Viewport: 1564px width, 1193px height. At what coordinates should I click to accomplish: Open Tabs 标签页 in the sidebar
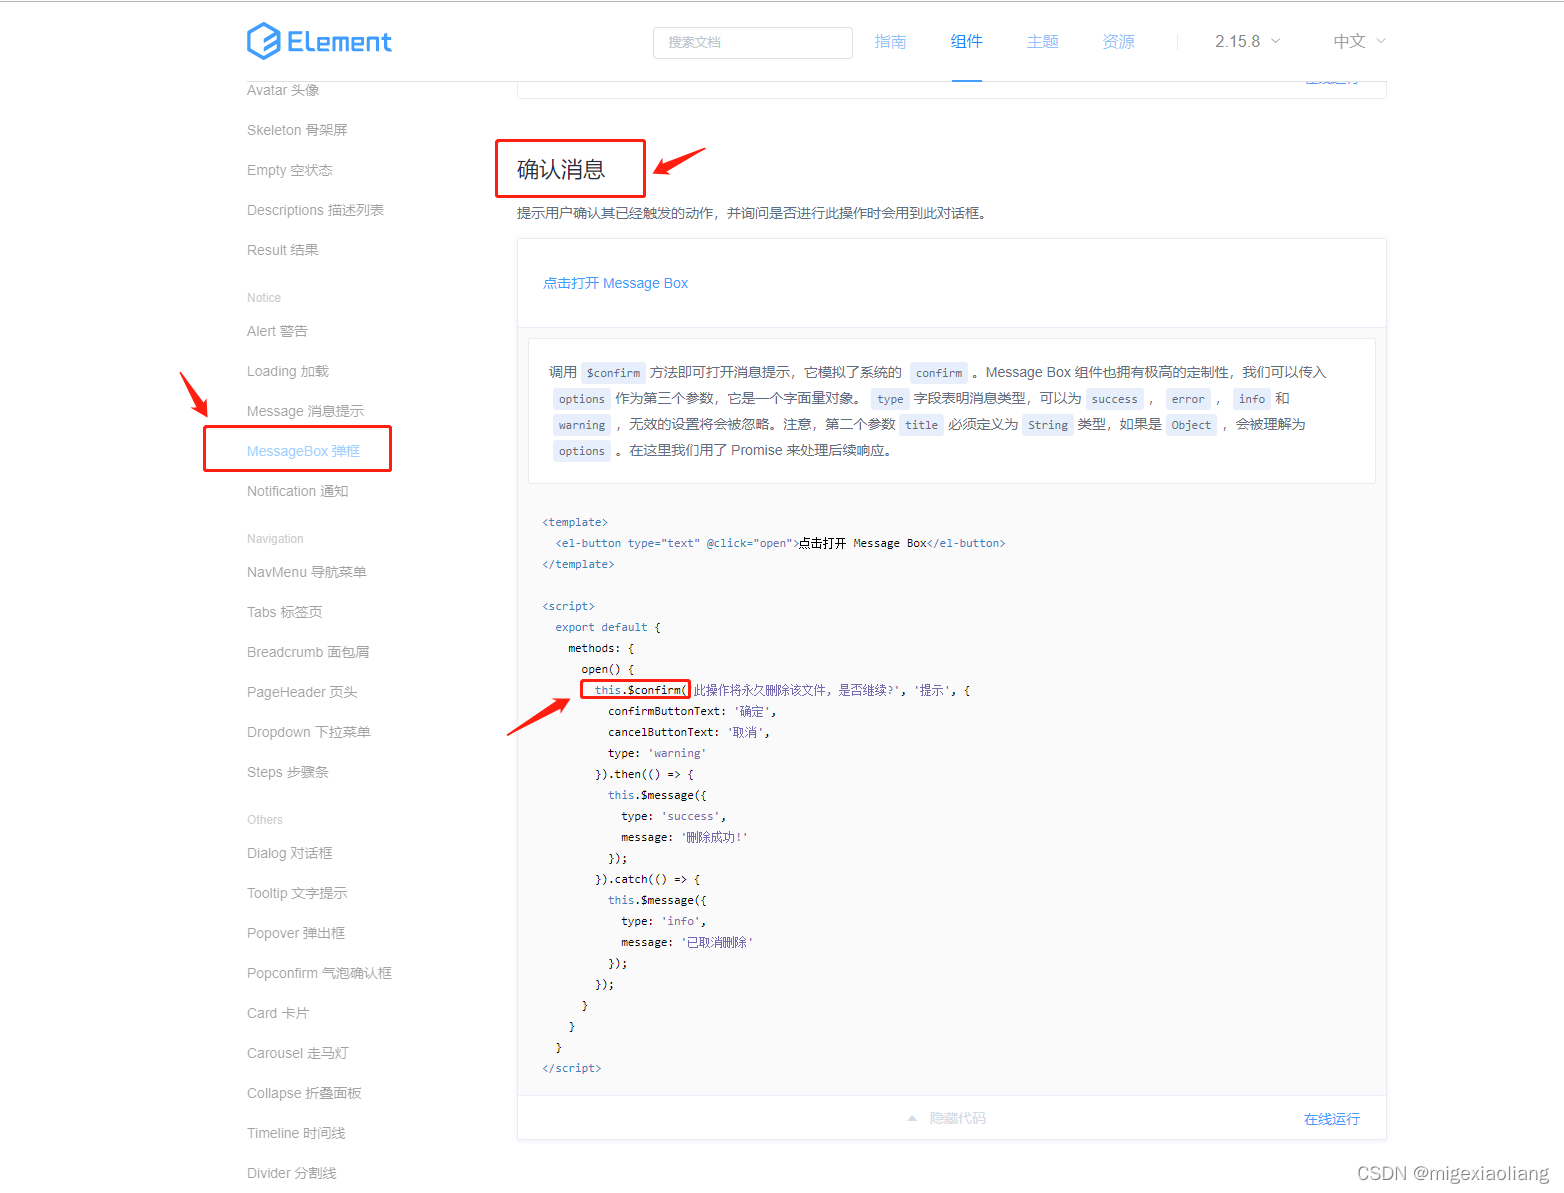285,612
